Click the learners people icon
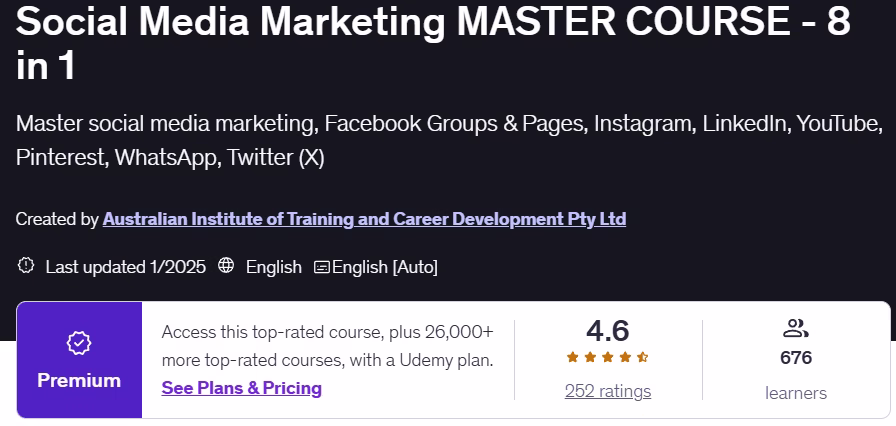Image resolution: width=896 pixels, height=426 pixels. point(796,328)
